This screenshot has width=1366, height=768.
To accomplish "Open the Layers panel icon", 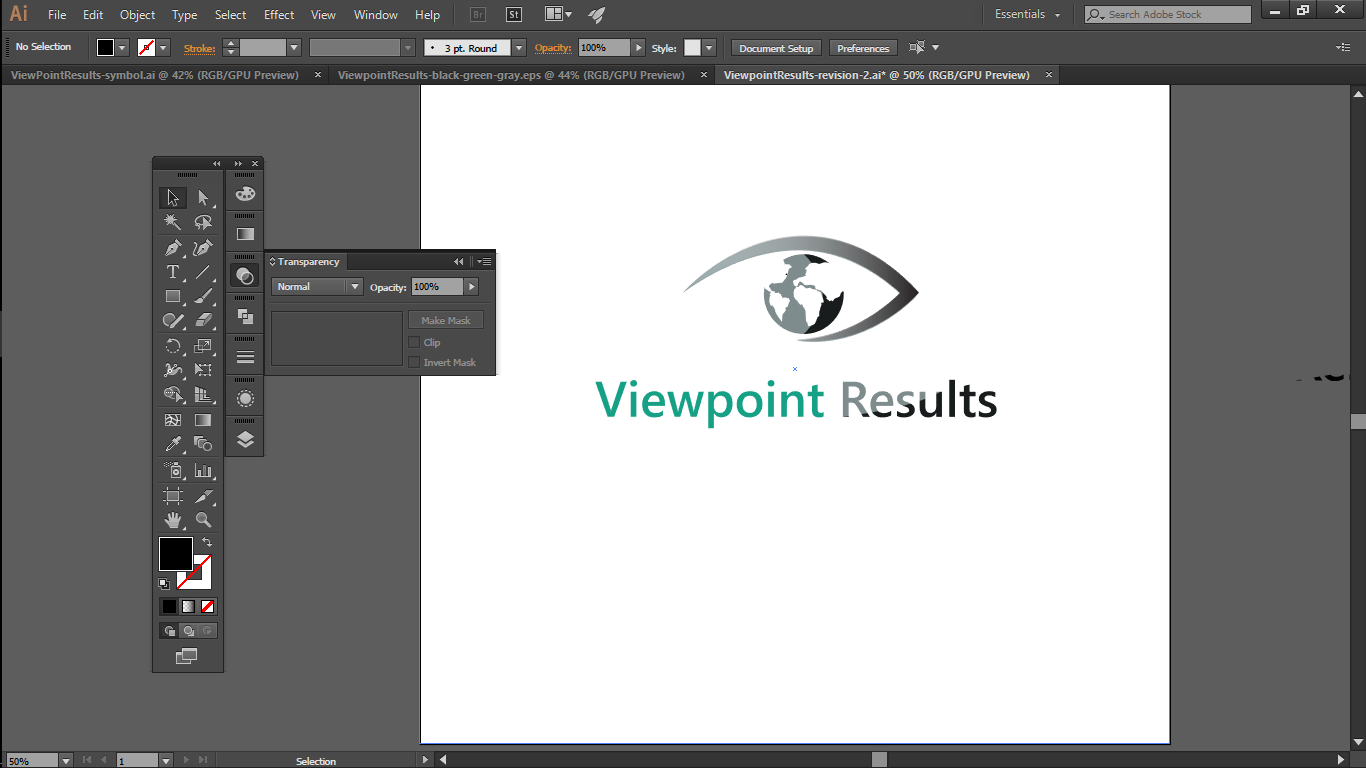I will click(245, 439).
